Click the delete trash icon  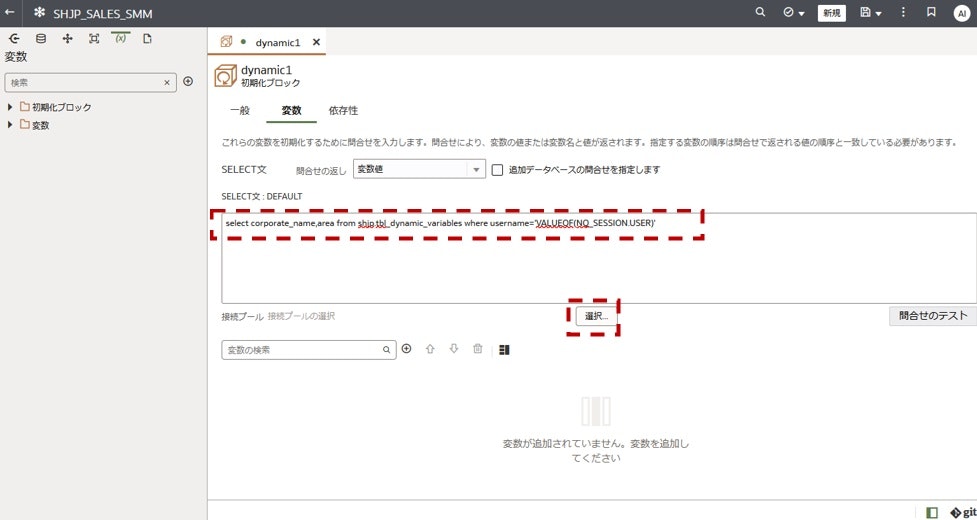pyautogui.click(x=477, y=349)
